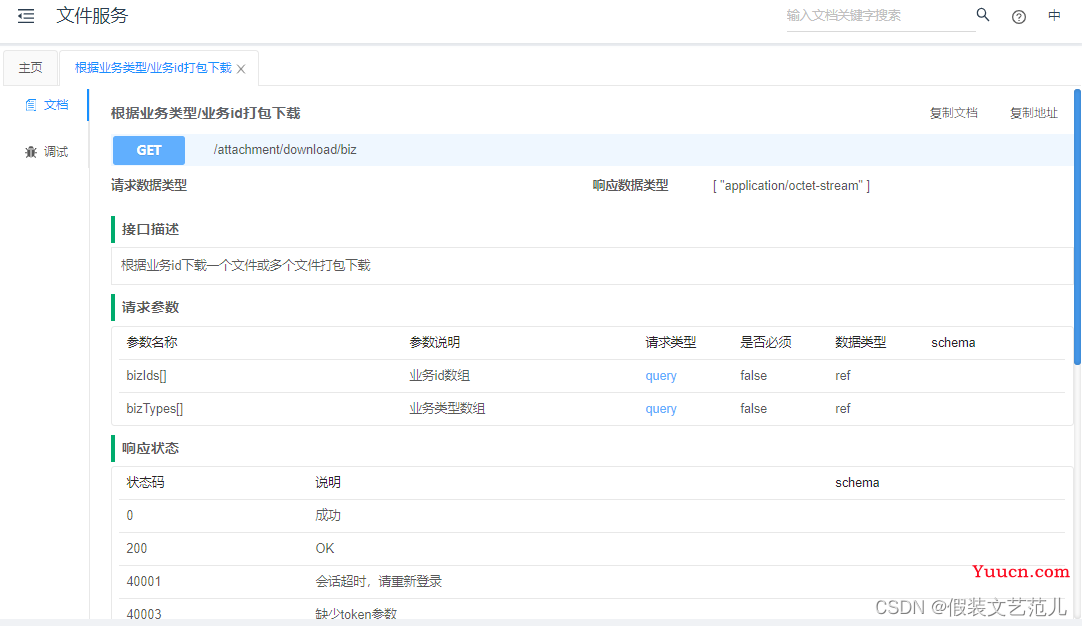This screenshot has height=626, width=1082.
Task: Click the bizTypes[] parameter name
Action: [x=155, y=409]
